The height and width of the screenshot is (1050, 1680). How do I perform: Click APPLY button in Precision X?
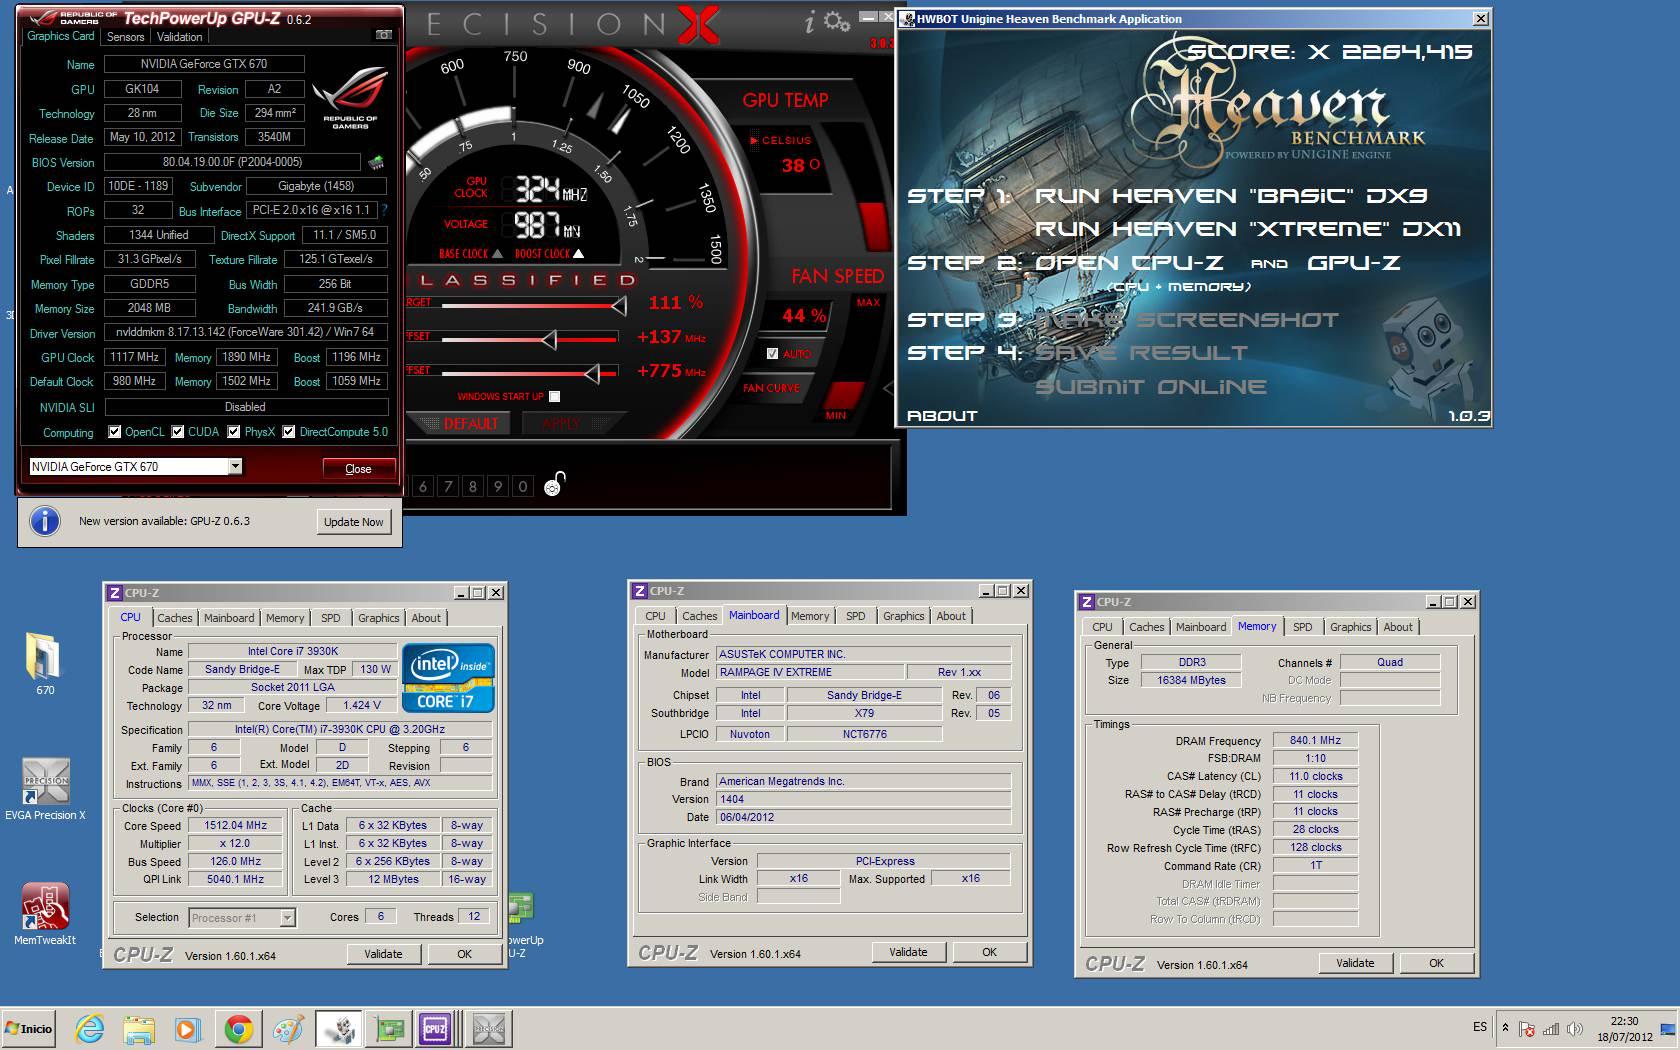click(x=561, y=424)
